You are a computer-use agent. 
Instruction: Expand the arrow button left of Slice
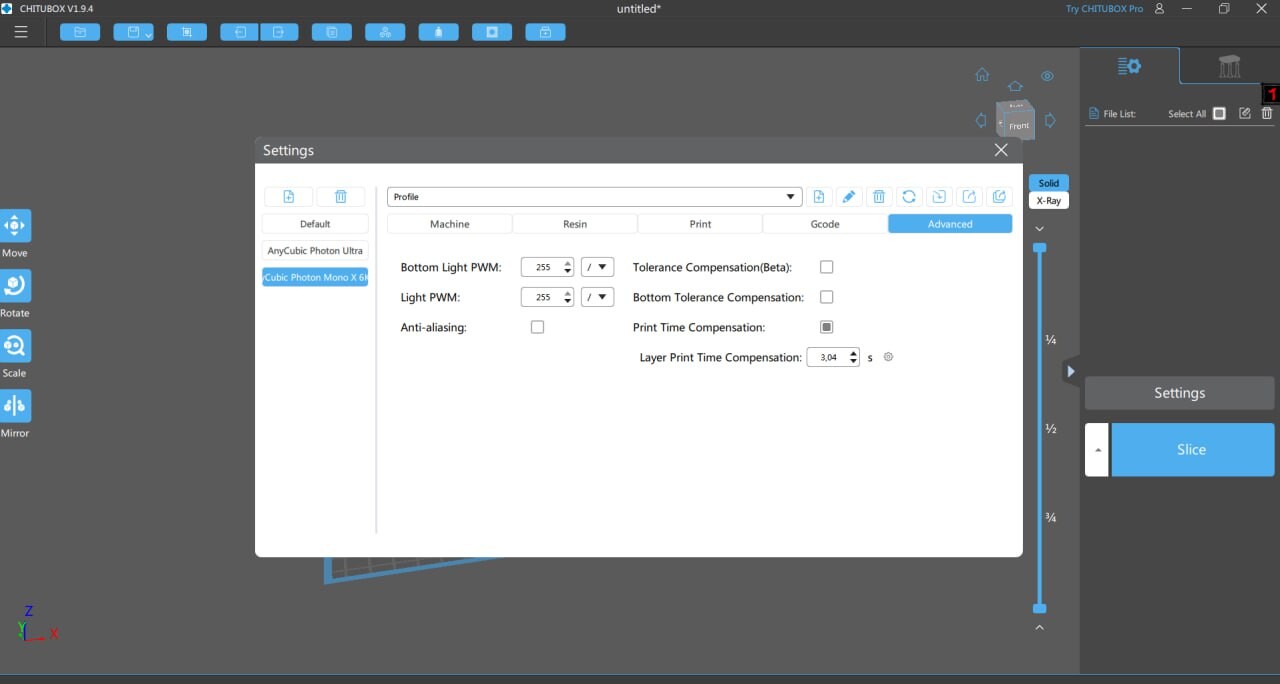point(1096,450)
